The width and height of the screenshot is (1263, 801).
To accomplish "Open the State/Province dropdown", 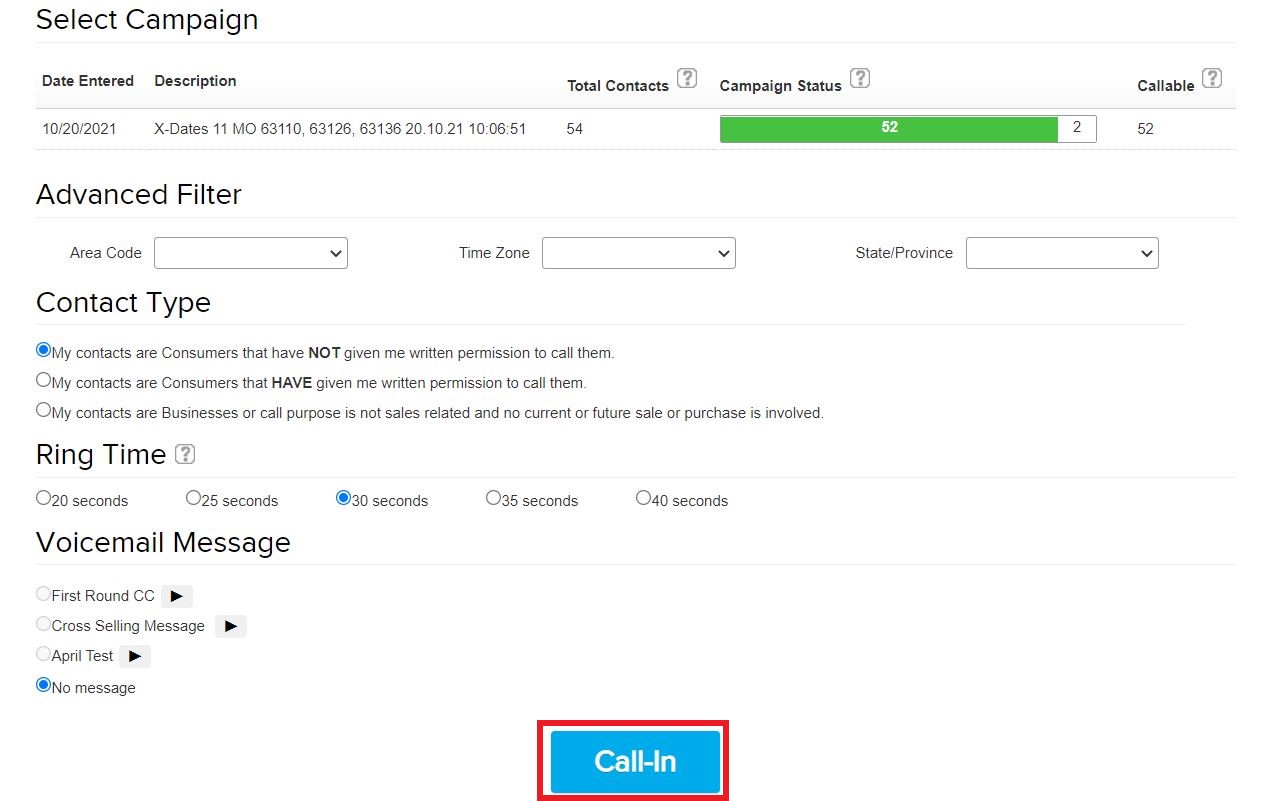I will 1061,253.
